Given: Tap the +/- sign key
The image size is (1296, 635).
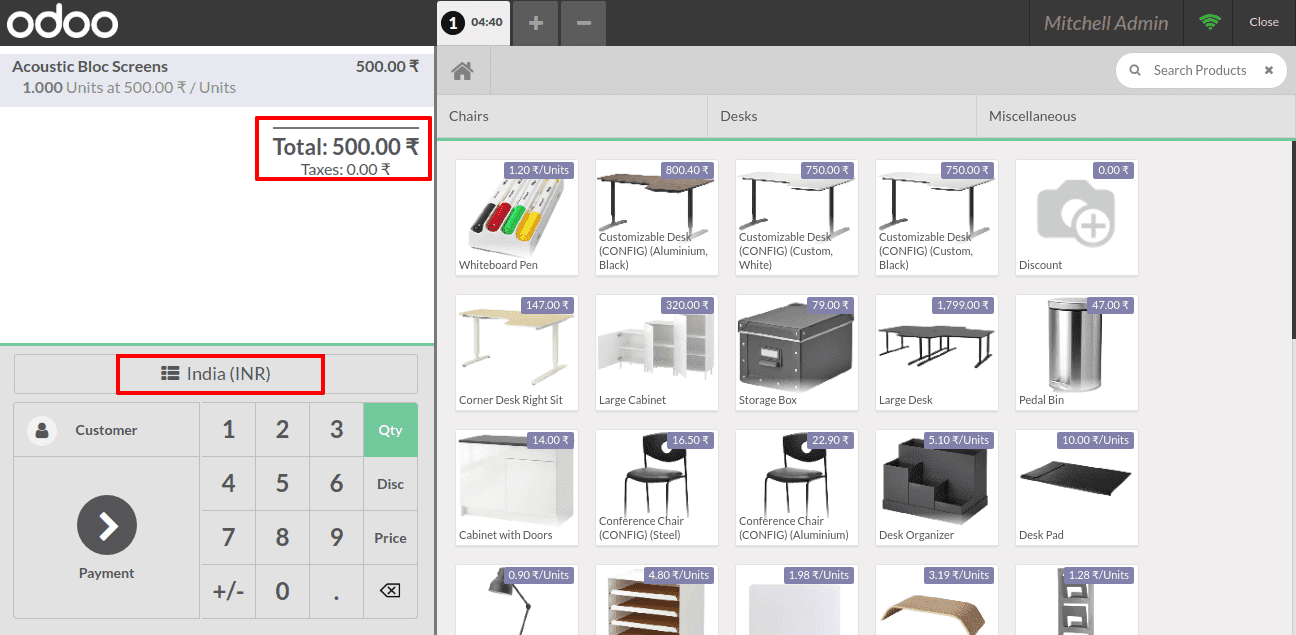Looking at the screenshot, I should [x=229, y=591].
